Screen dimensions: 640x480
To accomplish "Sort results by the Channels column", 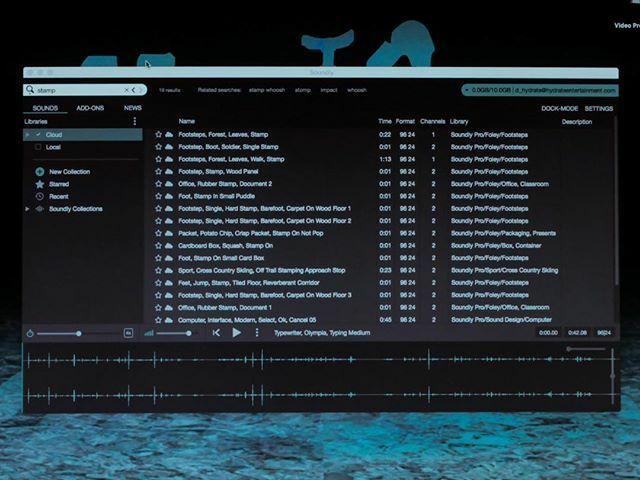I will pyautogui.click(x=433, y=121).
